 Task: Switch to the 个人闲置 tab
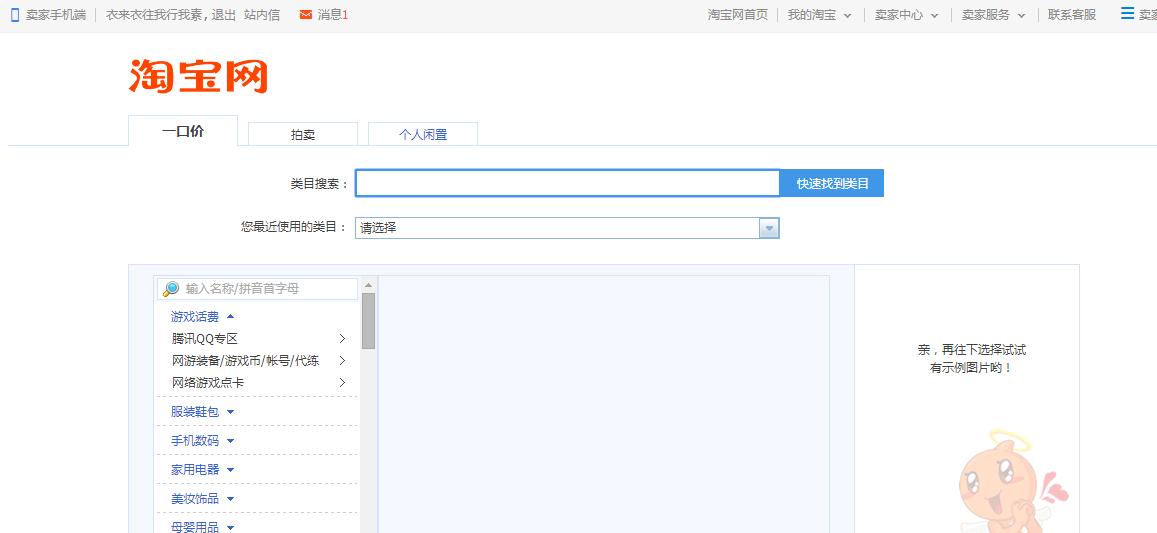422,134
